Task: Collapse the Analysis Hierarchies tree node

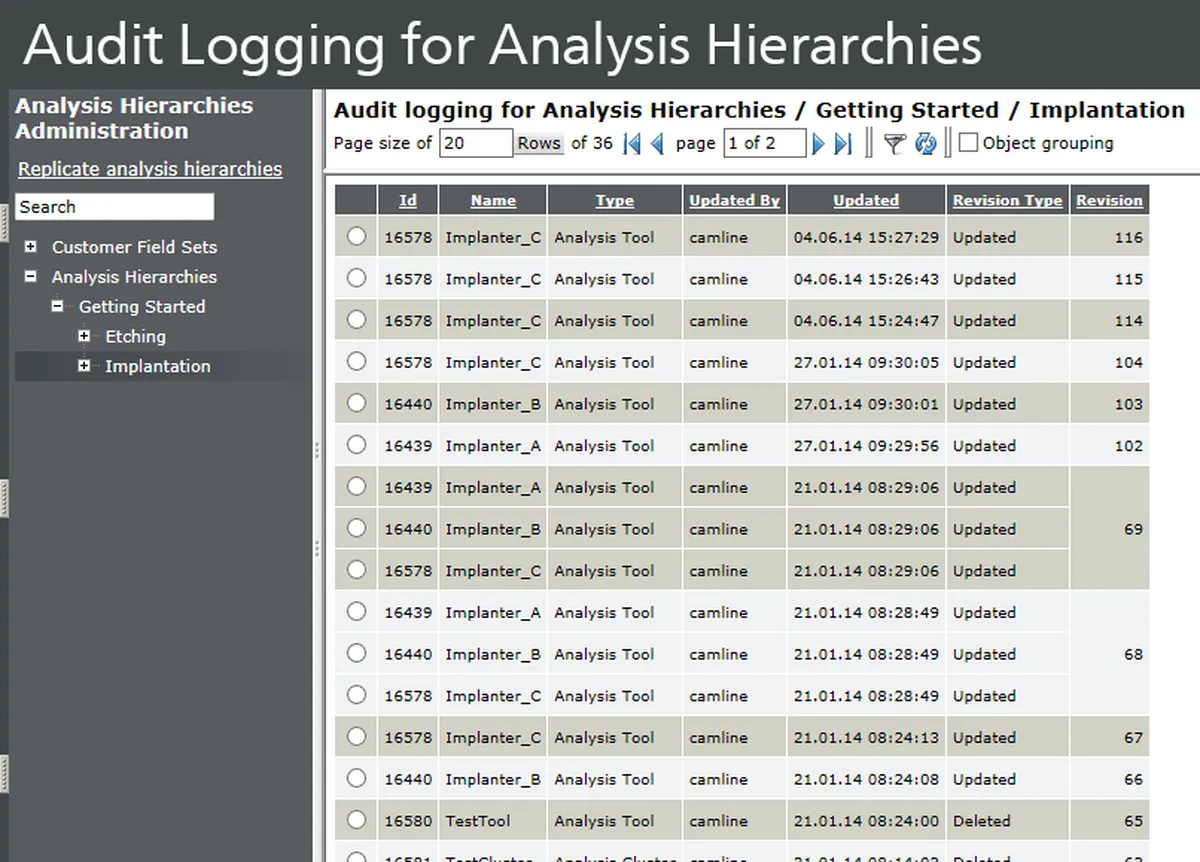Action: point(31,276)
